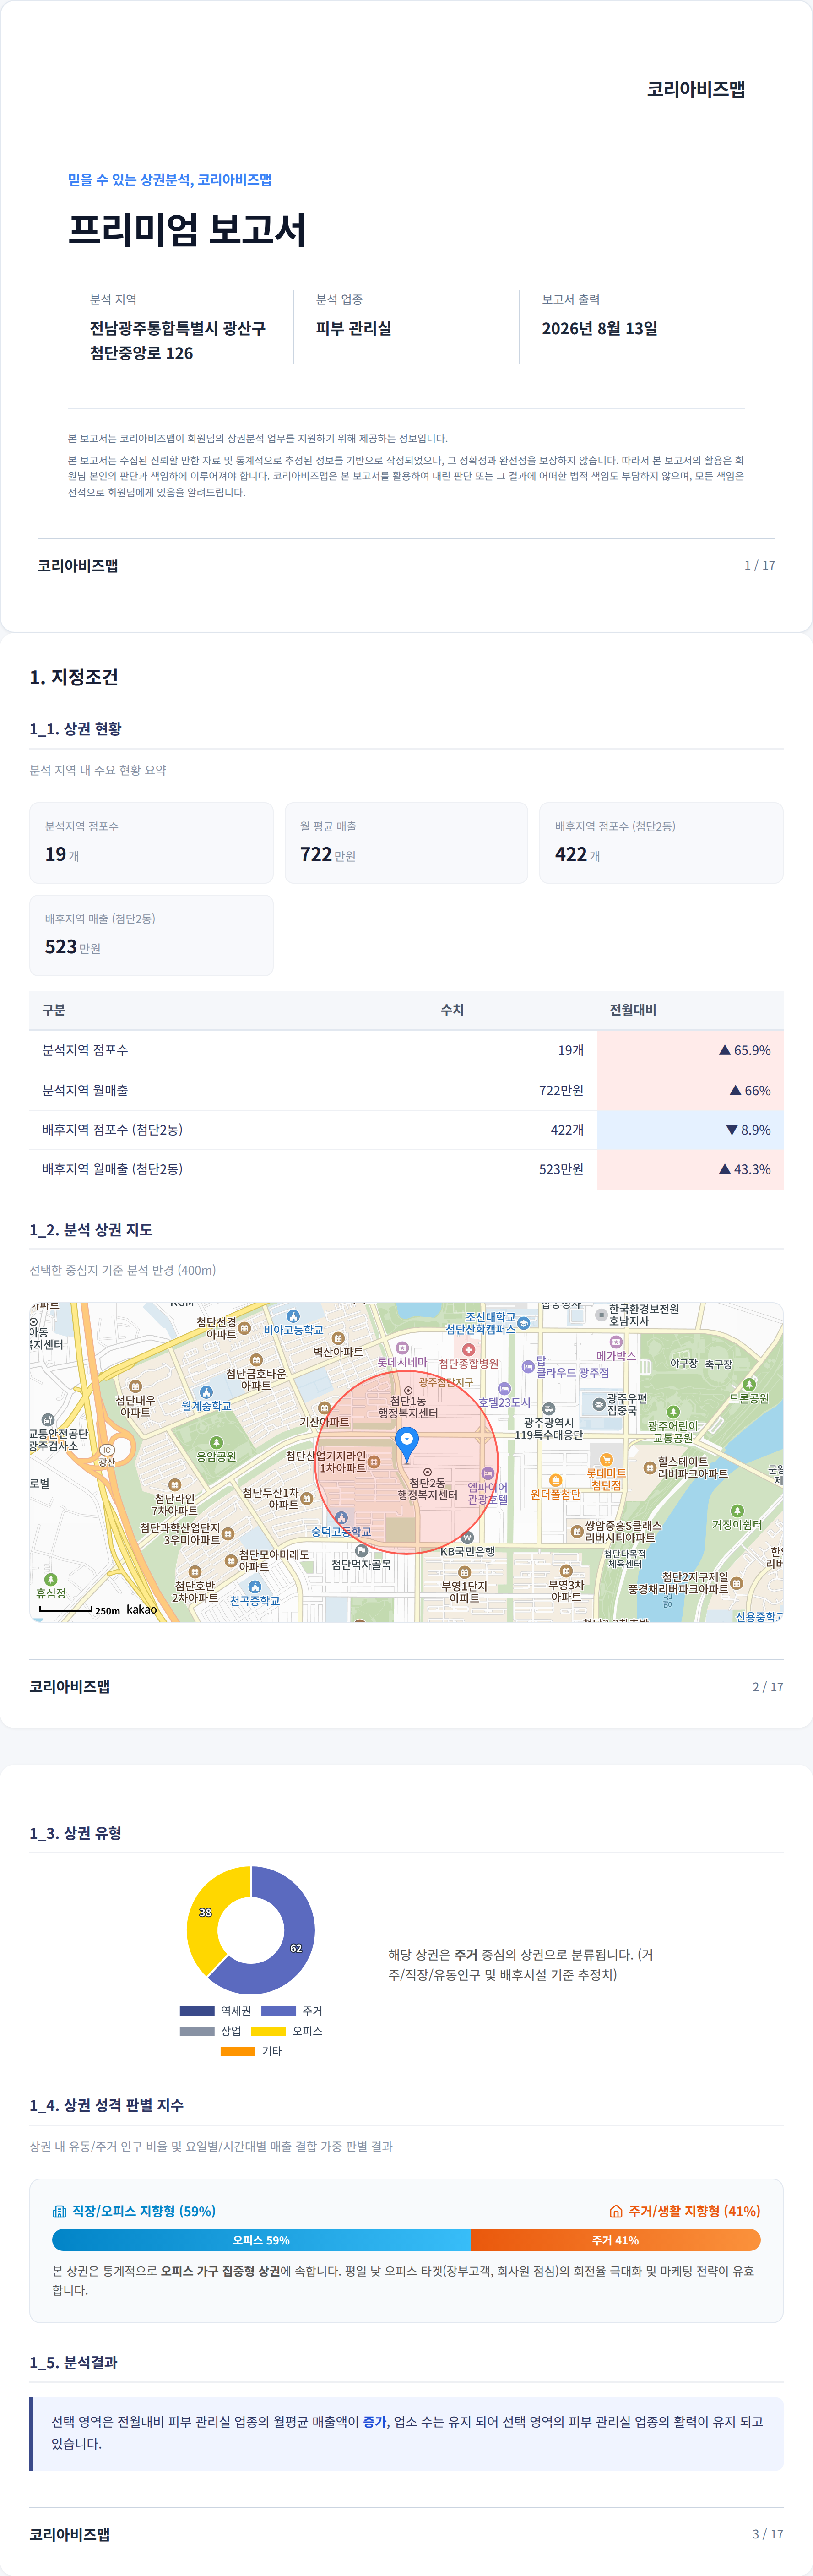813x2576 pixels.
Task: Select the 상업 legend color swatch
Action: pos(197,2031)
